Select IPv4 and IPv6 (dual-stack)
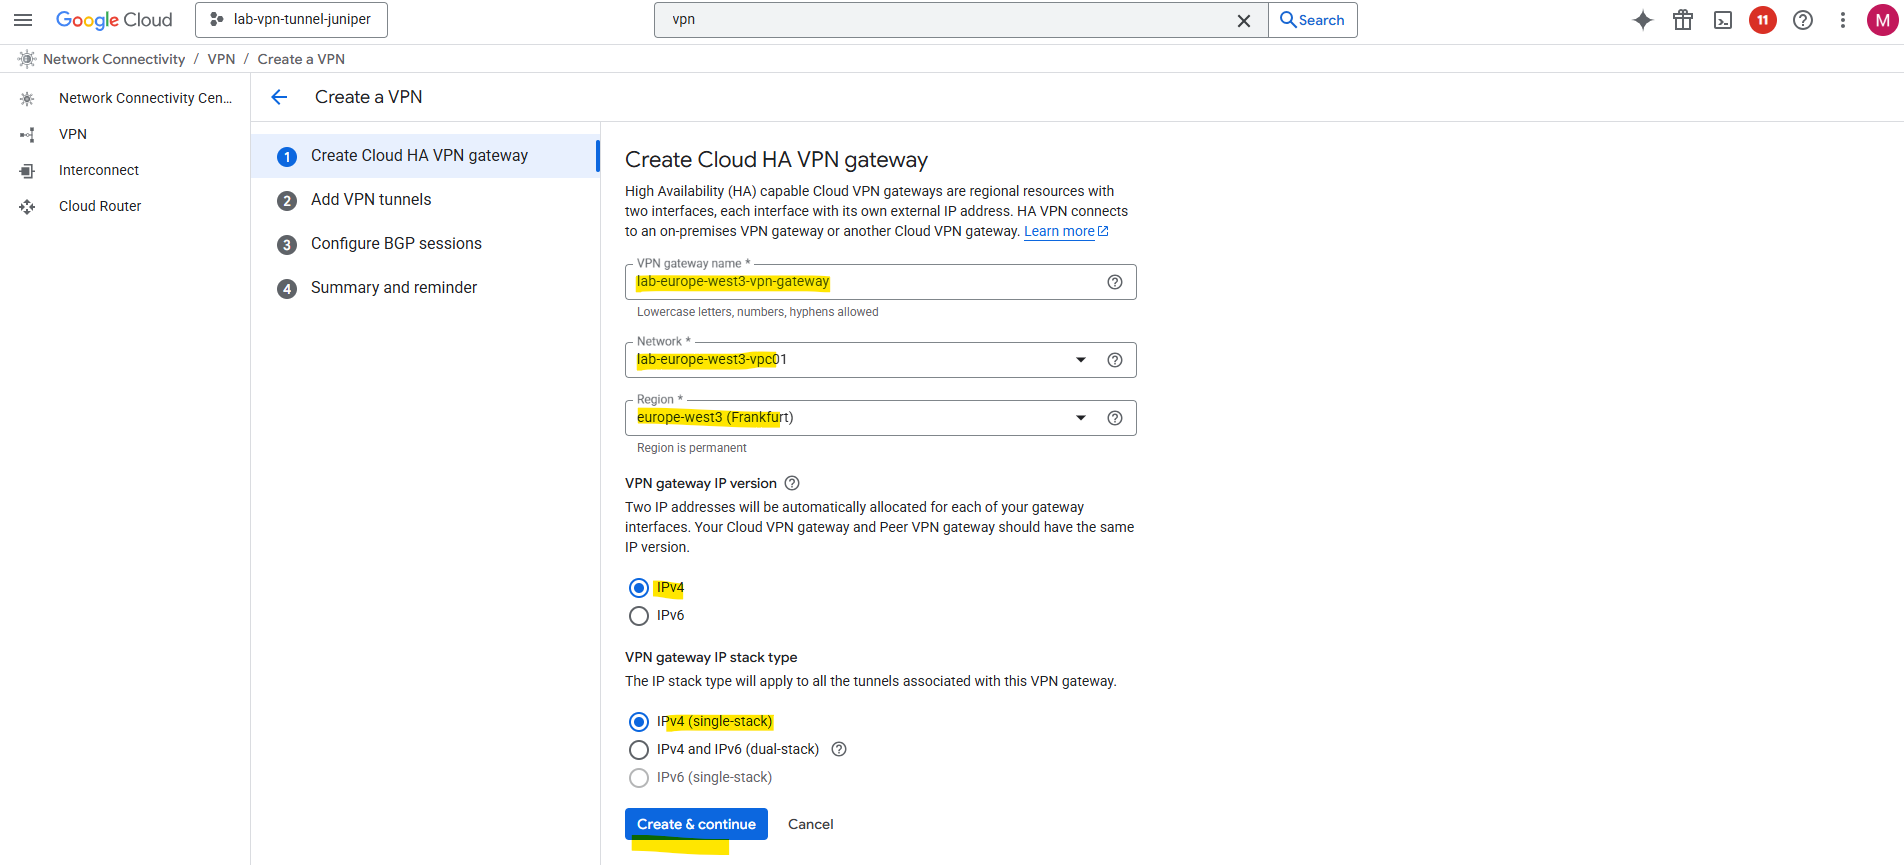This screenshot has height=865, width=1904. coord(639,750)
